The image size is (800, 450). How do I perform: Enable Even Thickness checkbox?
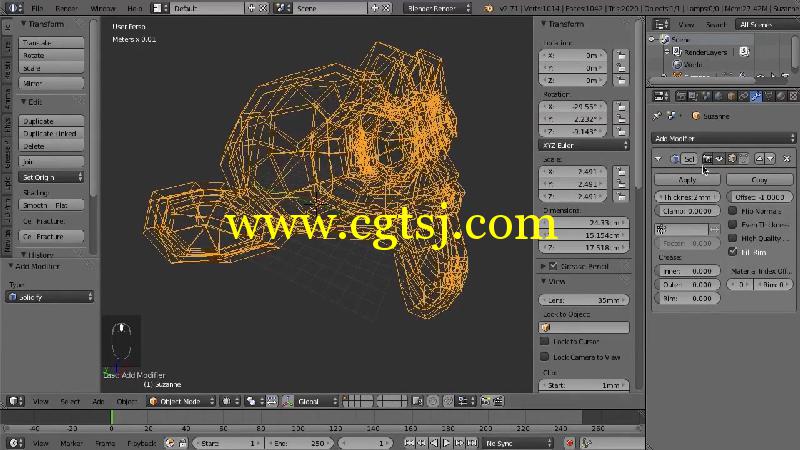click(x=733, y=224)
